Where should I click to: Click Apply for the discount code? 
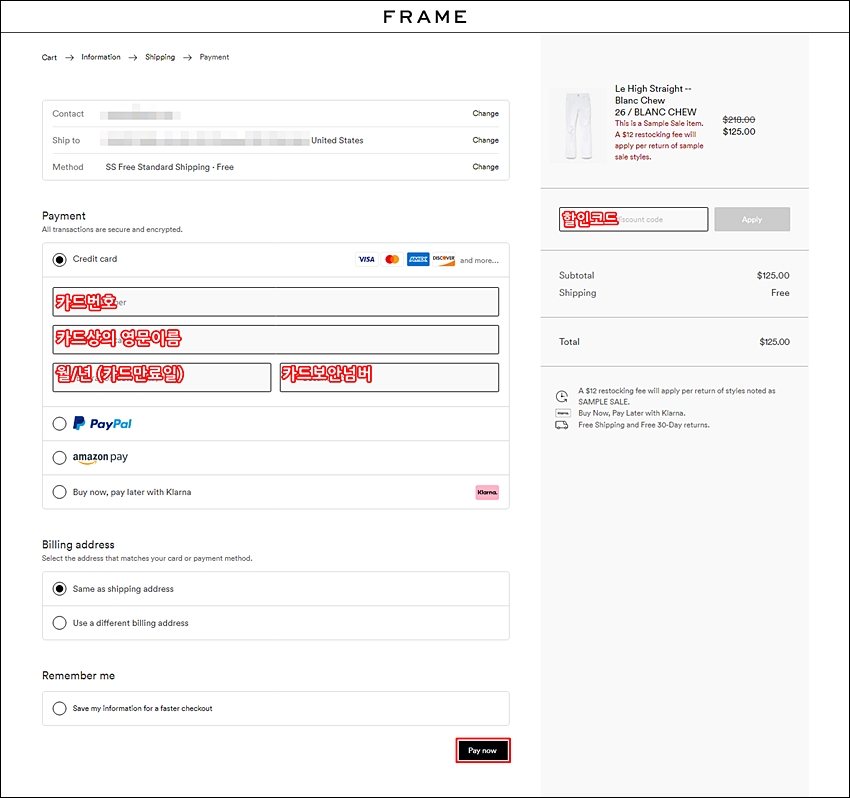point(752,220)
